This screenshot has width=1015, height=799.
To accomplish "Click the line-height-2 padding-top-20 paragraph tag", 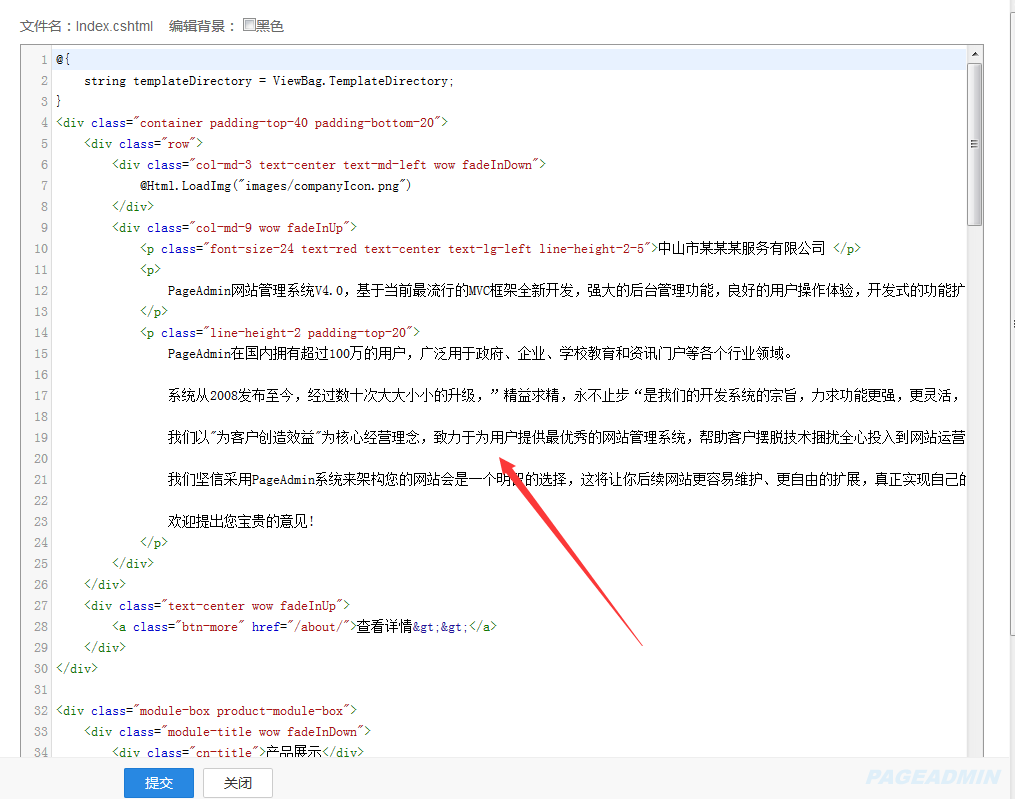I will tap(280, 332).
